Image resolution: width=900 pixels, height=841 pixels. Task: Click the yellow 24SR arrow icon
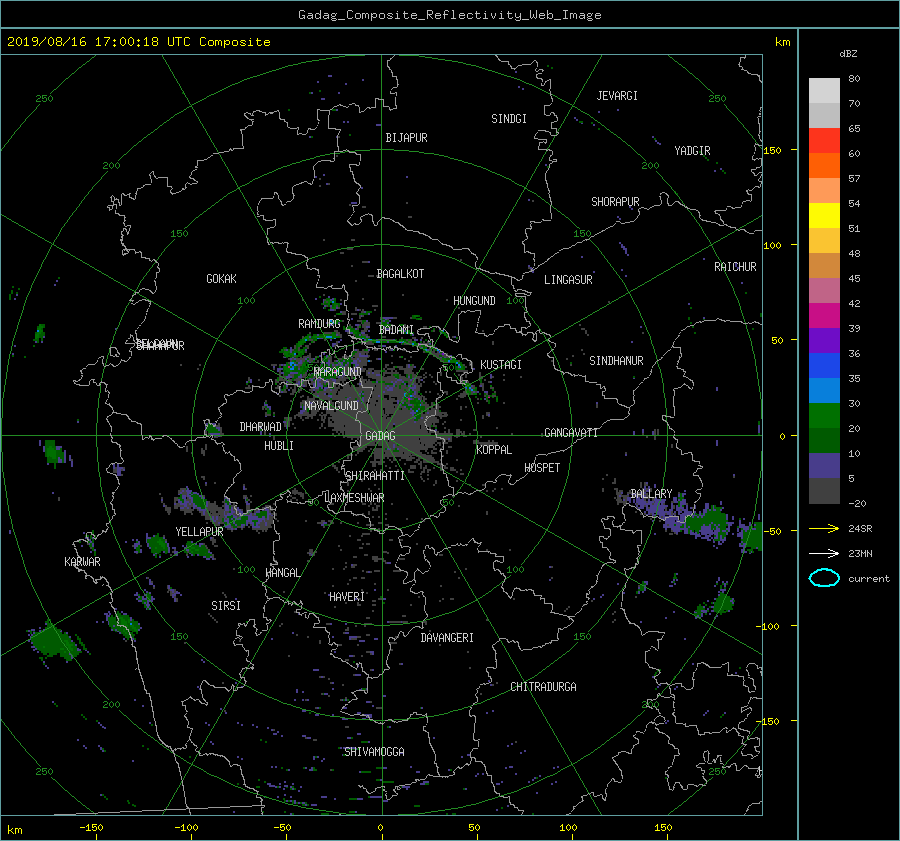click(x=824, y=529)
